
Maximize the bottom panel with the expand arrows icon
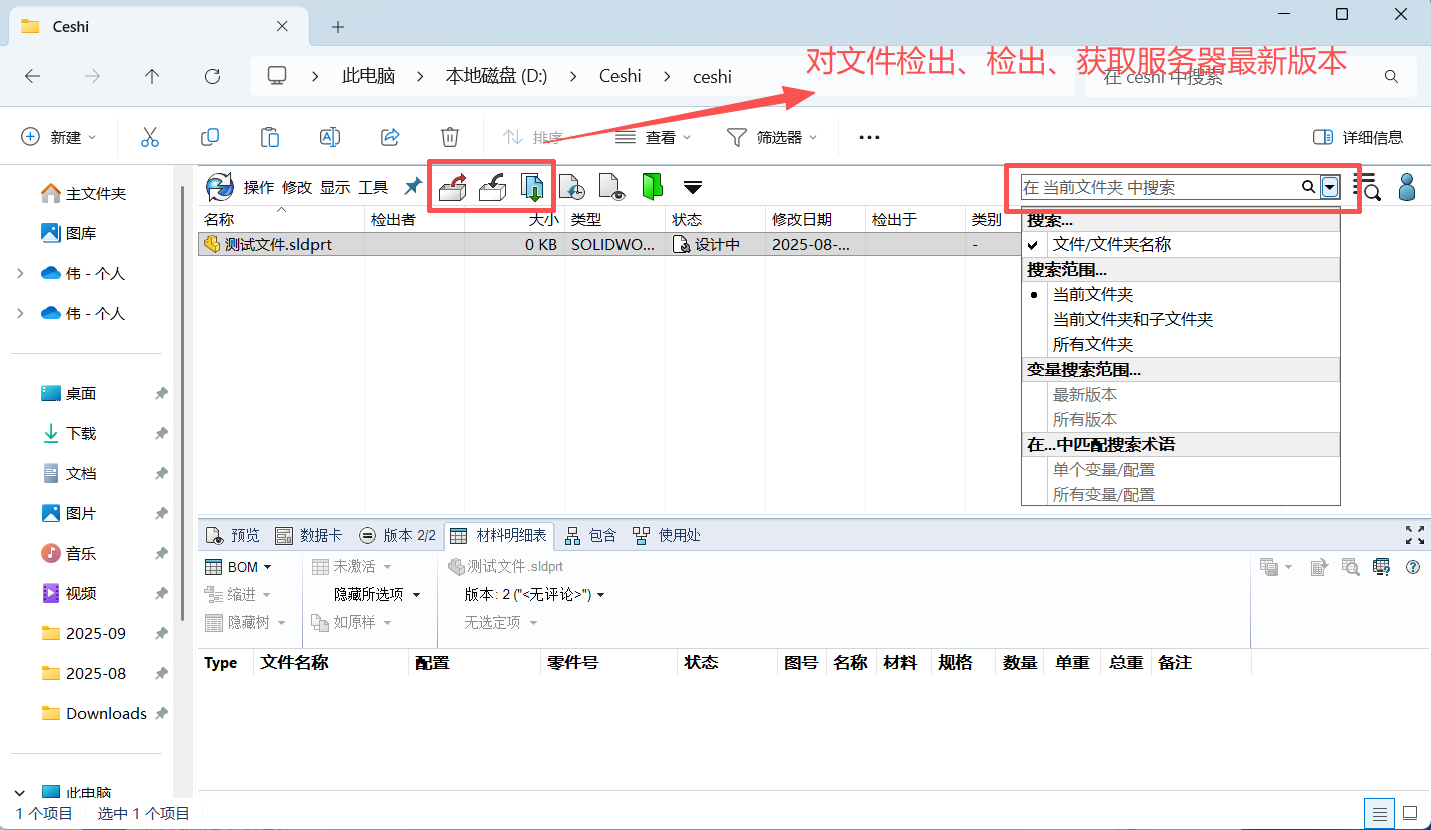(1414, 535)
